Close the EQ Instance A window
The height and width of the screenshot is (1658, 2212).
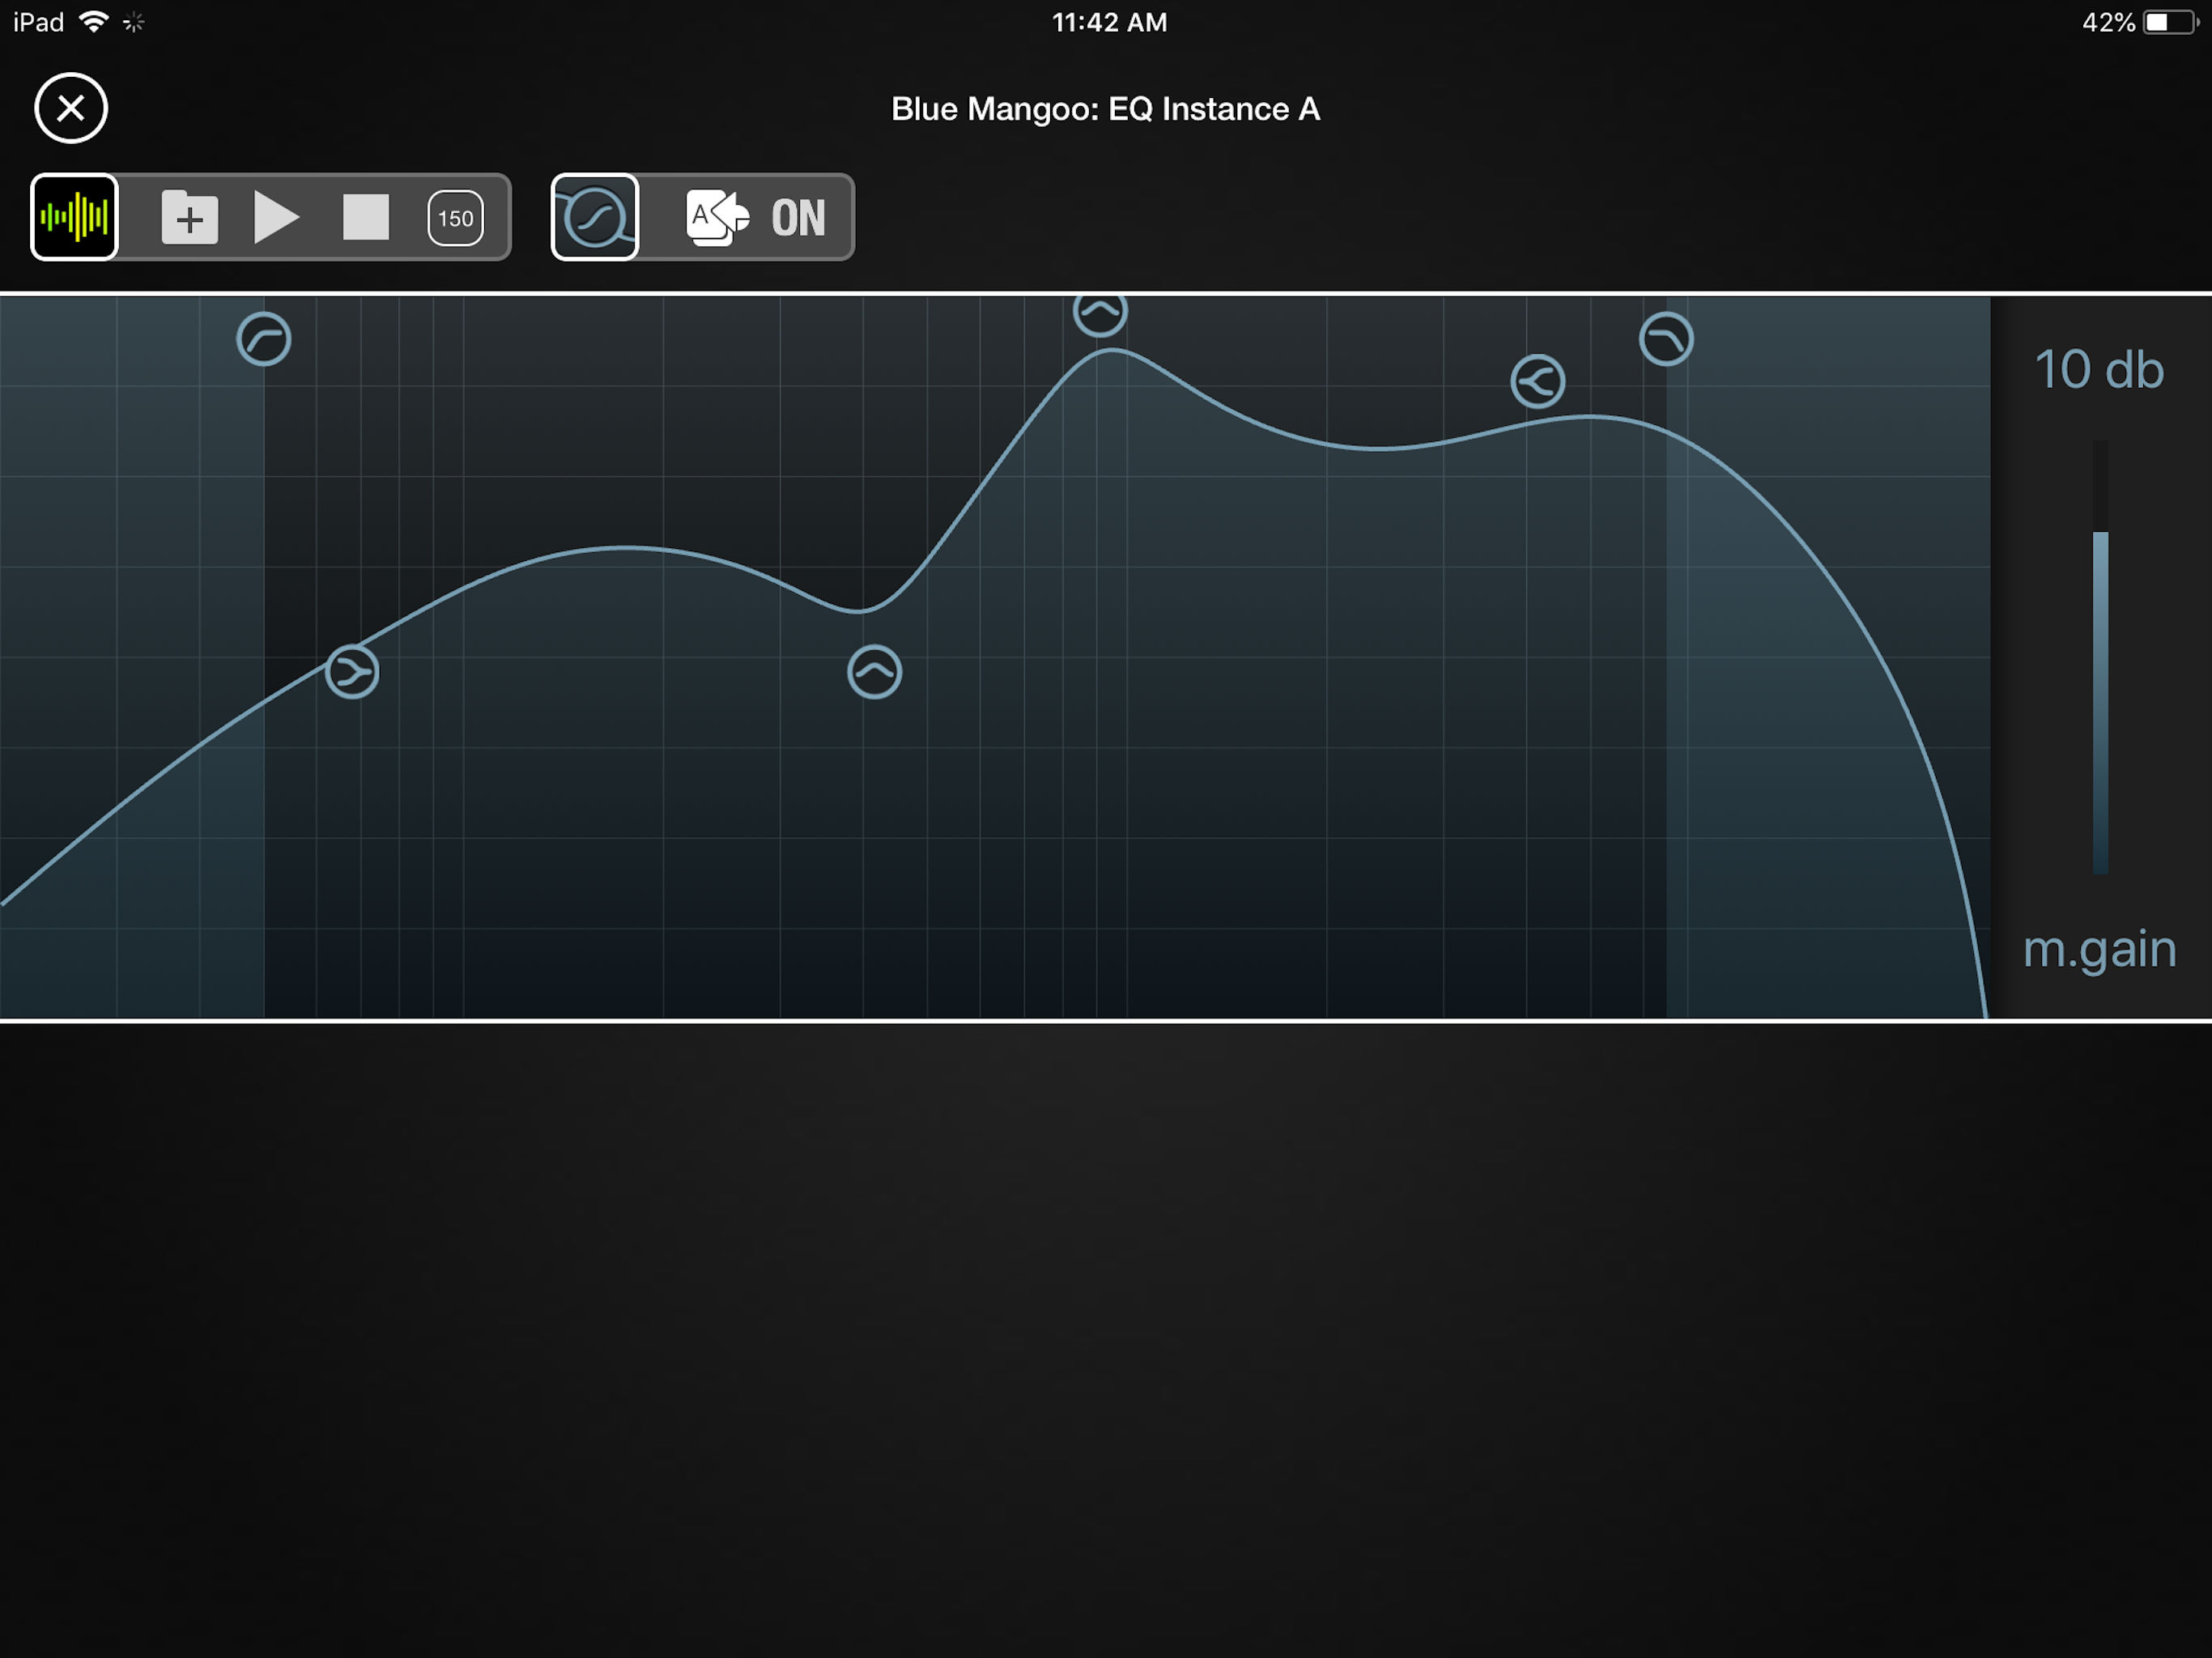click(70, 108)
